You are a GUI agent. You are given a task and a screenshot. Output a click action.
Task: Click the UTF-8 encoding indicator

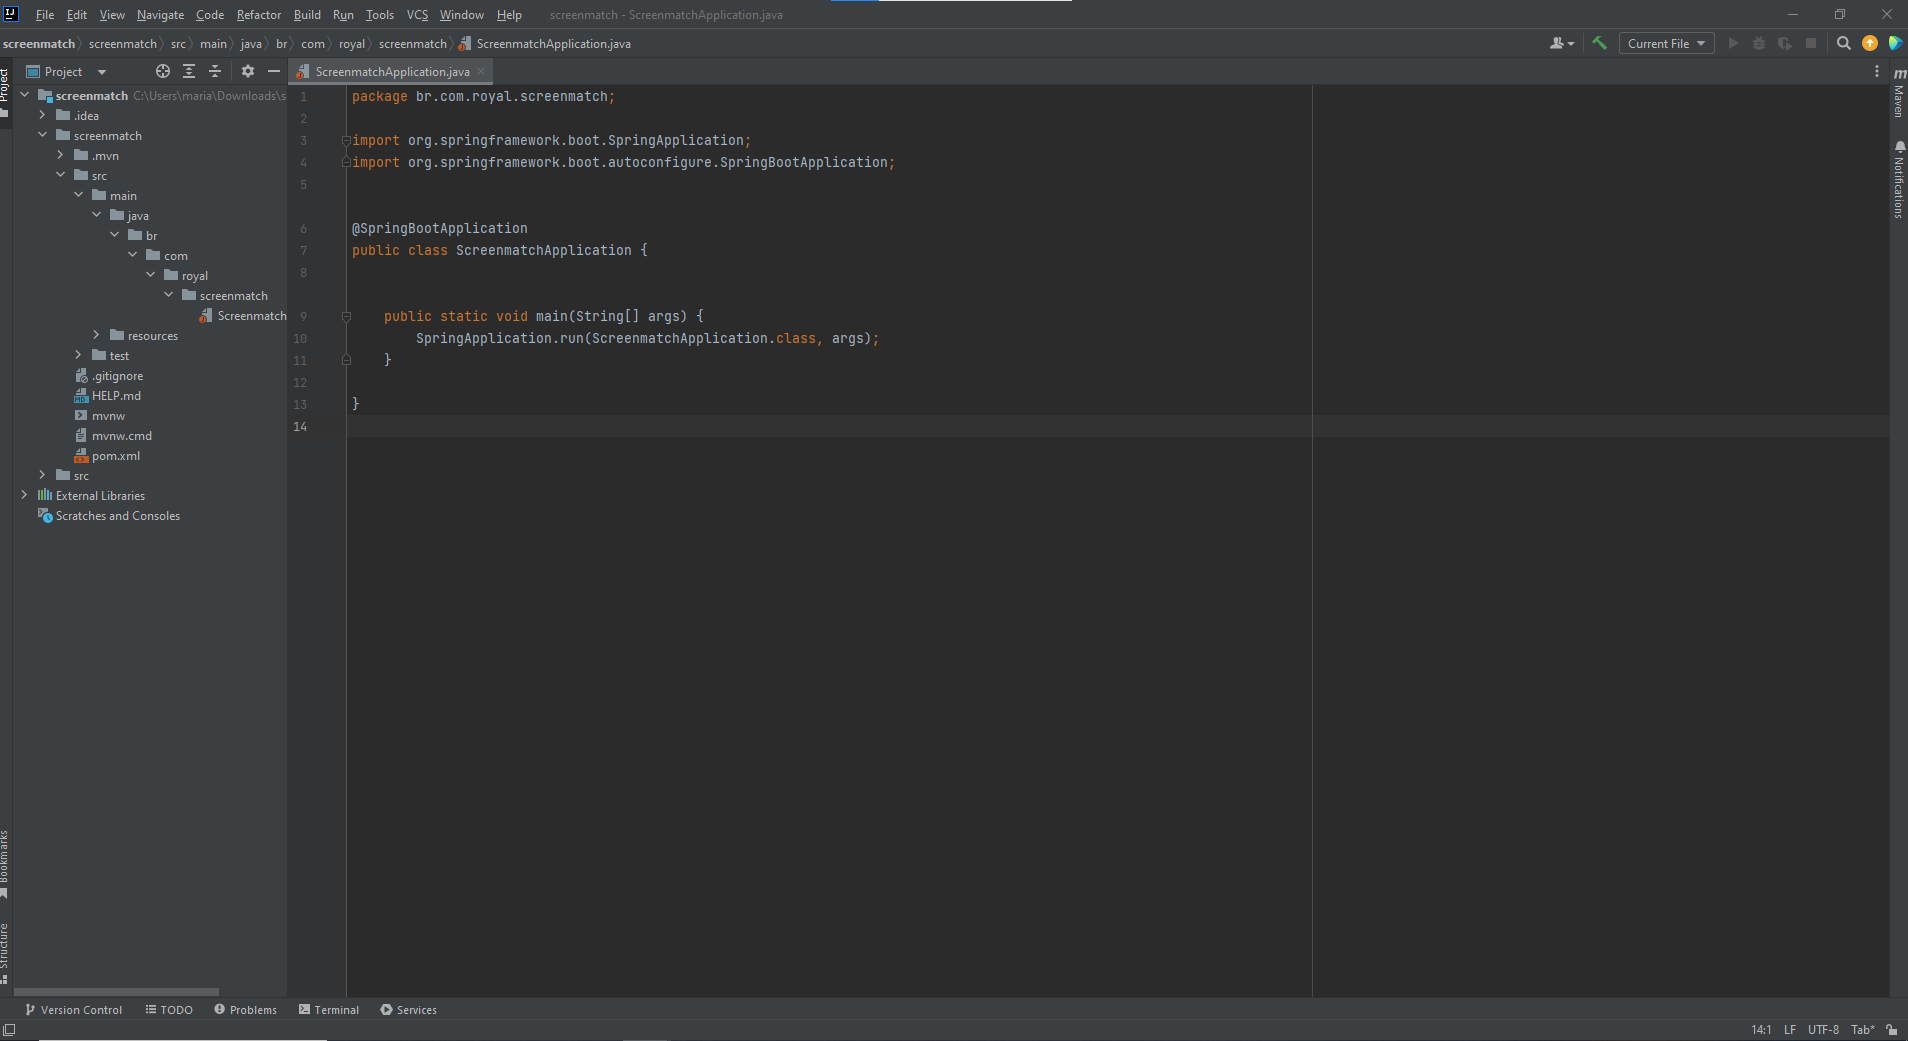1823,1030
